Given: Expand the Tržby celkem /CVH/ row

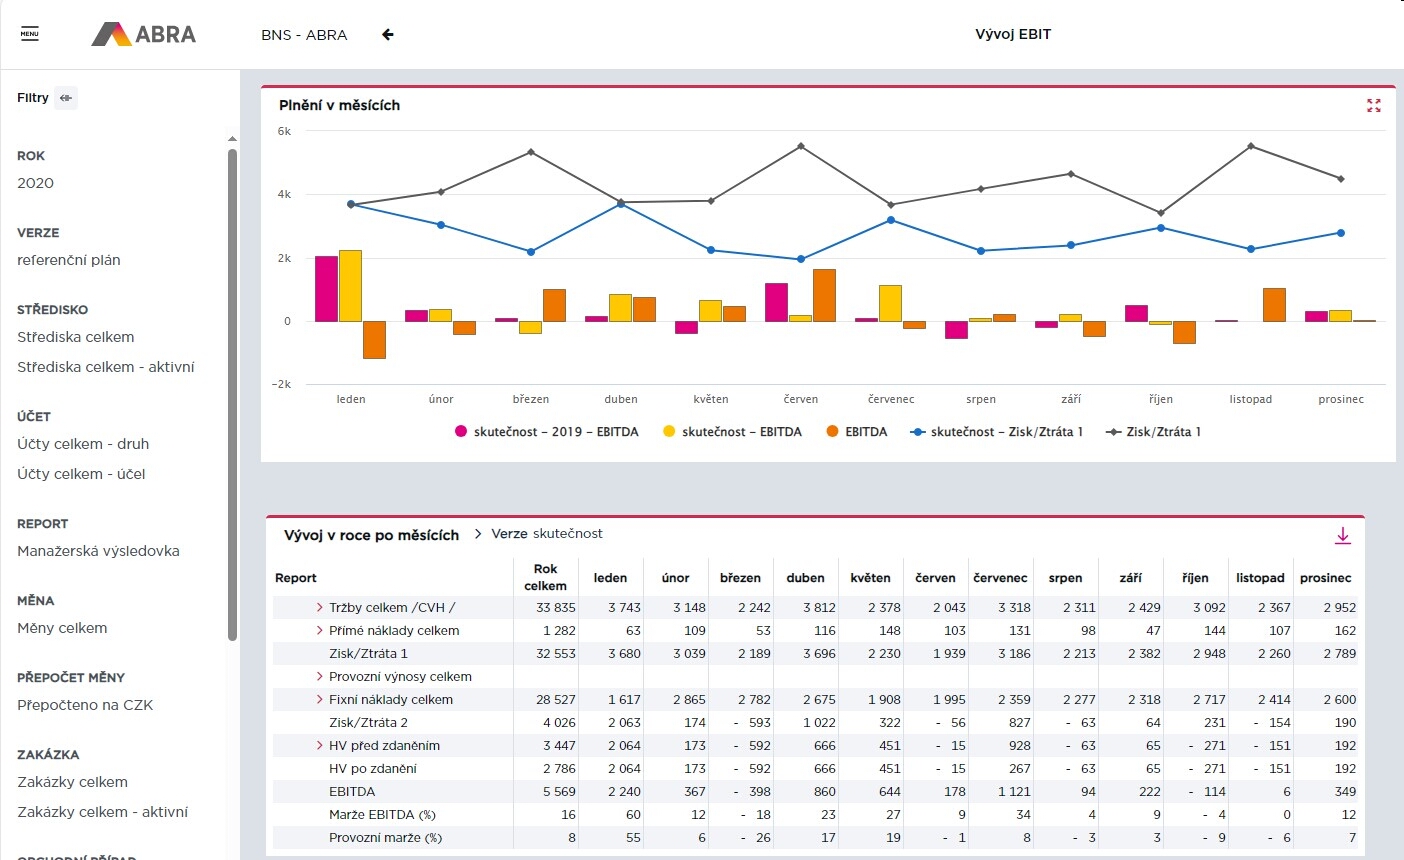Looking at the screenshot, I should click(319, 607).
